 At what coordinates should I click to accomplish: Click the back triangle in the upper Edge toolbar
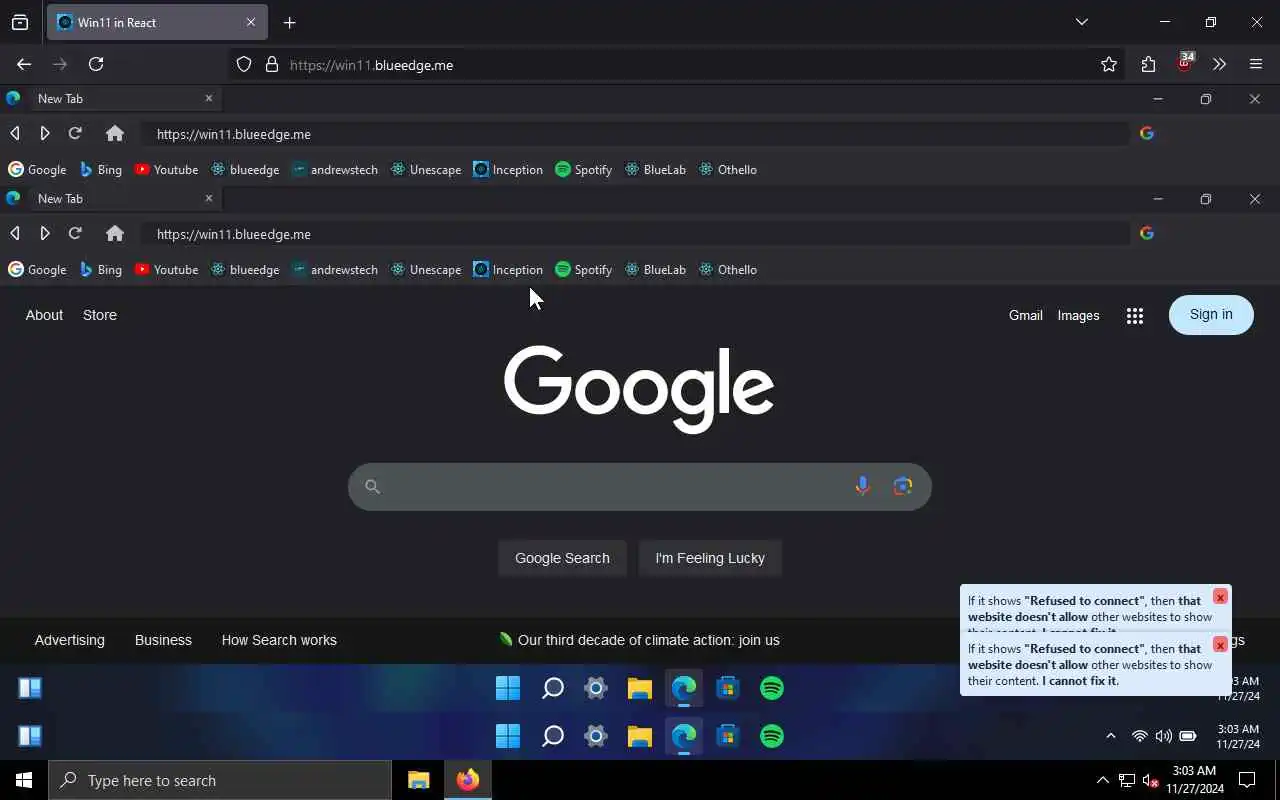point(15,133)
